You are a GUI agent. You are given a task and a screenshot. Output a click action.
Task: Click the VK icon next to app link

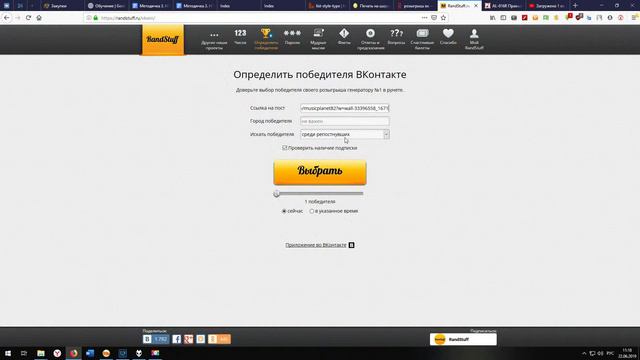tap(351, 245)
